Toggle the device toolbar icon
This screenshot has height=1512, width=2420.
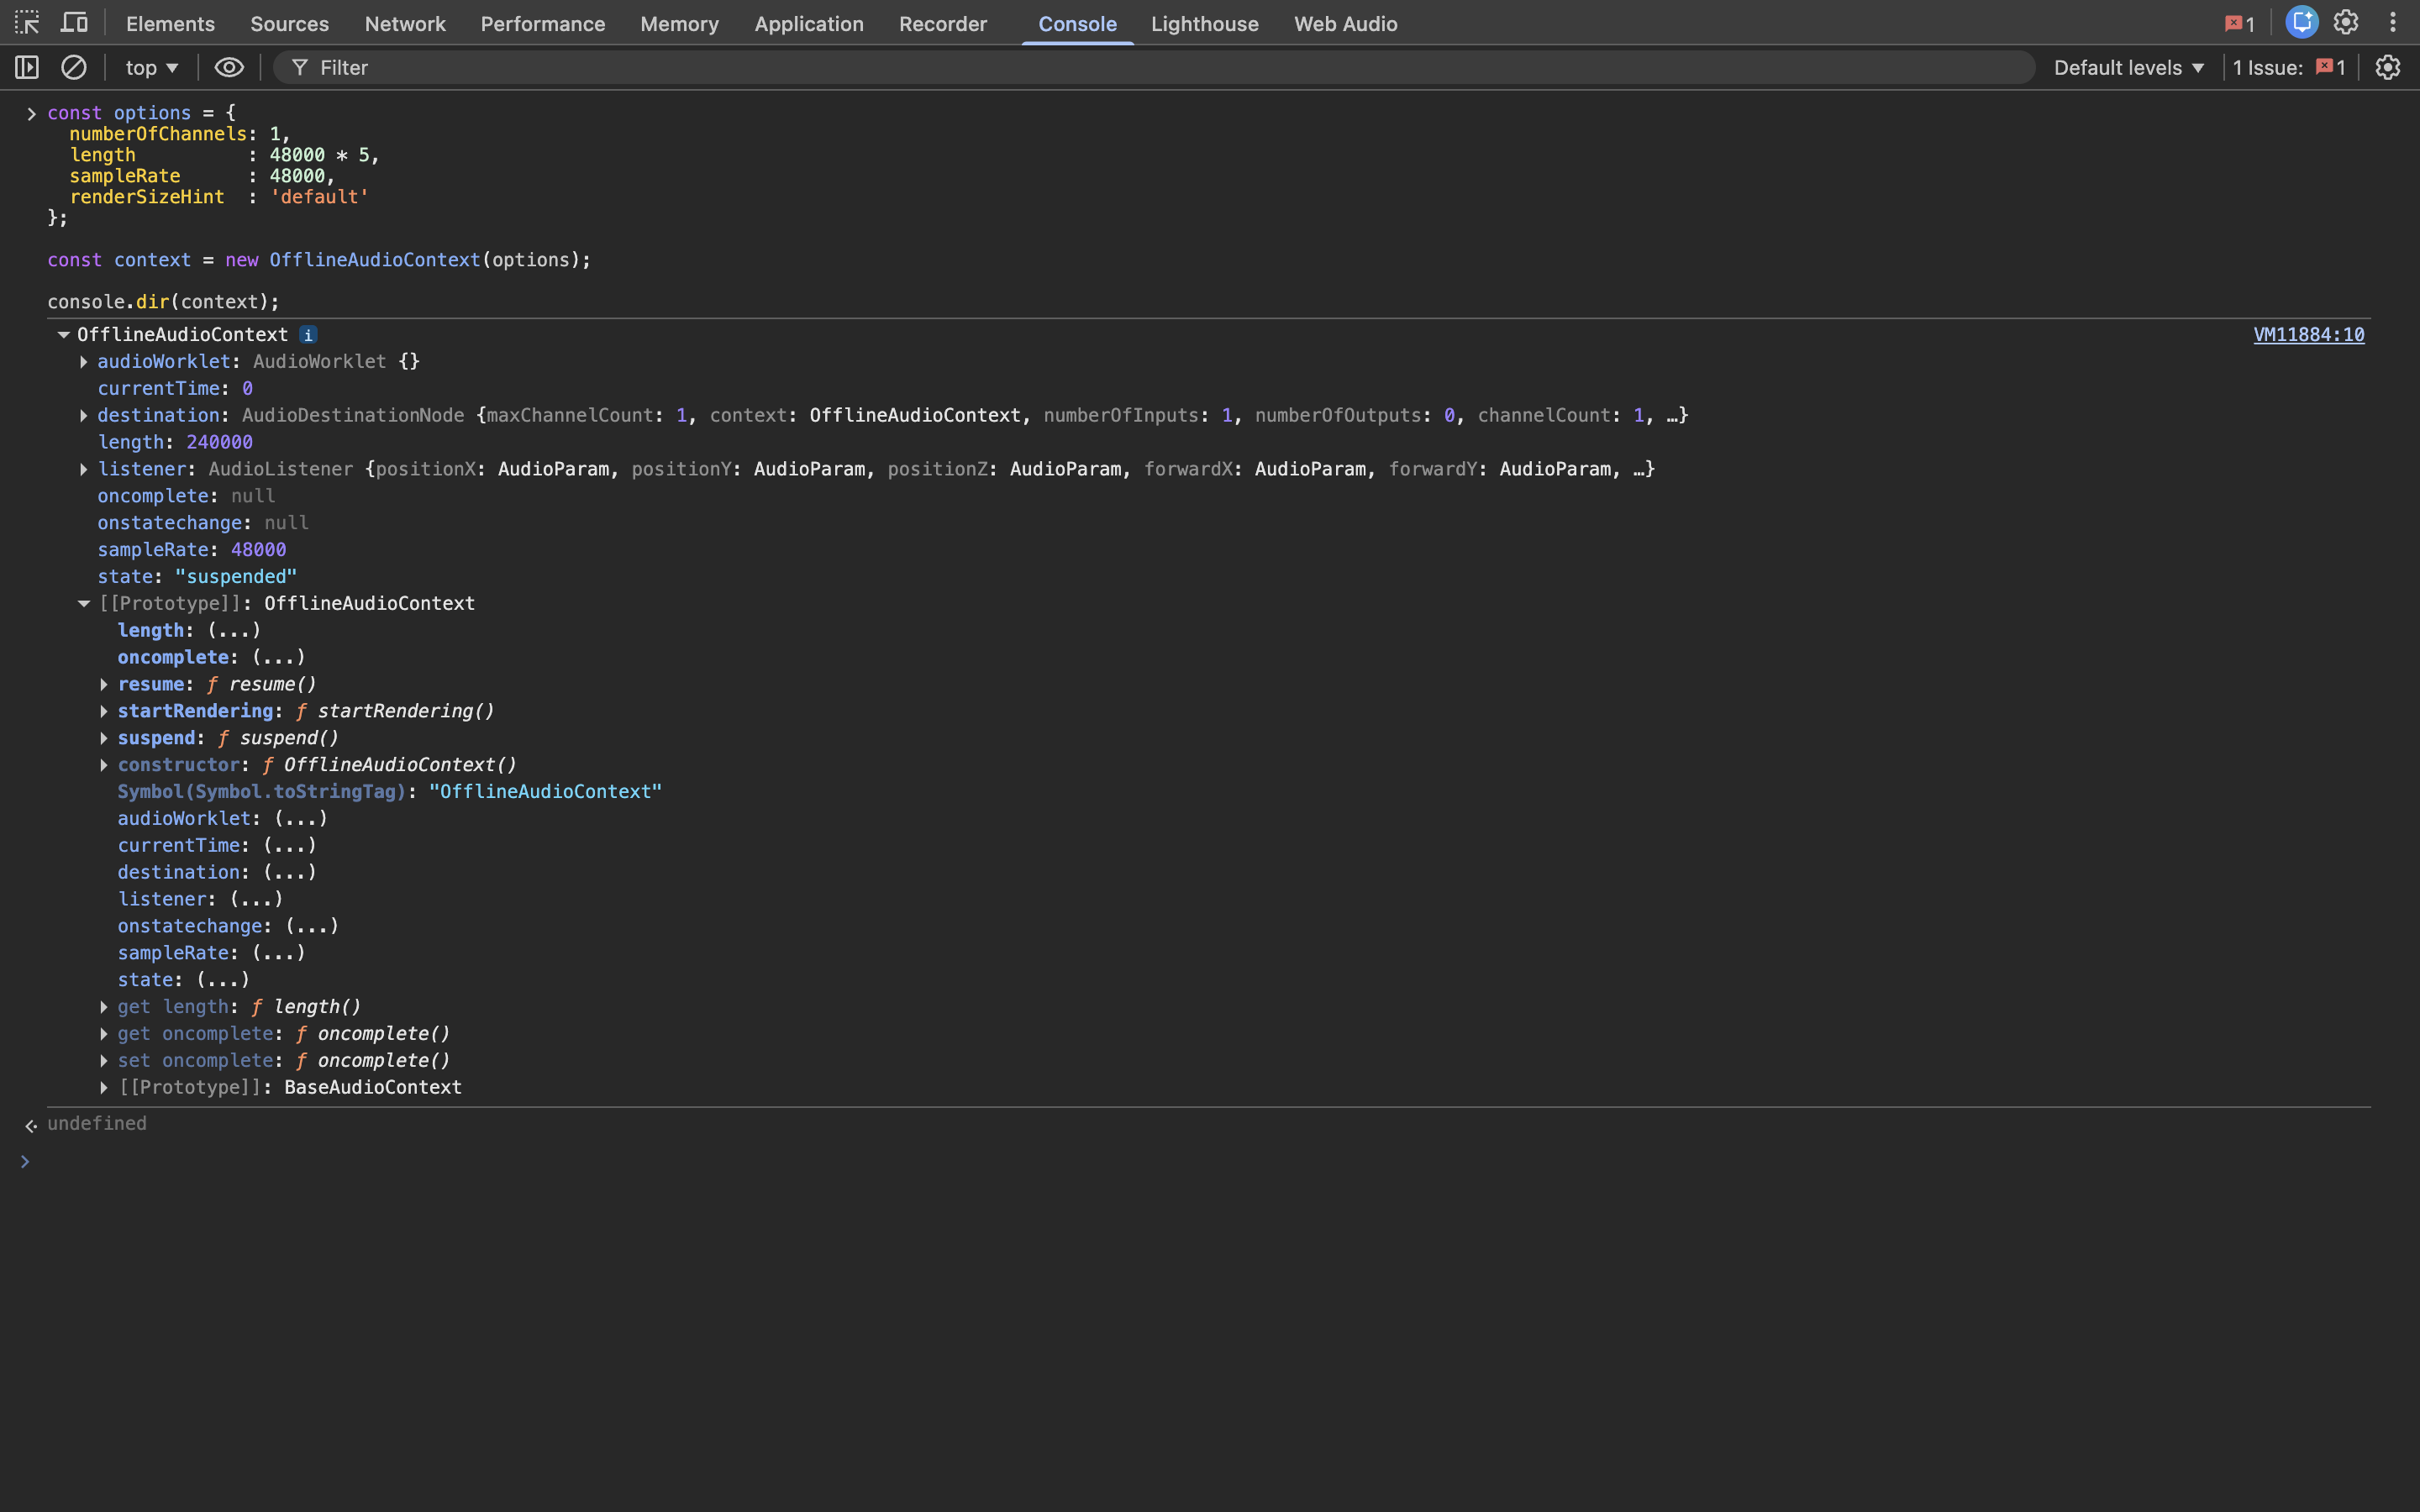tap(74, 22)
